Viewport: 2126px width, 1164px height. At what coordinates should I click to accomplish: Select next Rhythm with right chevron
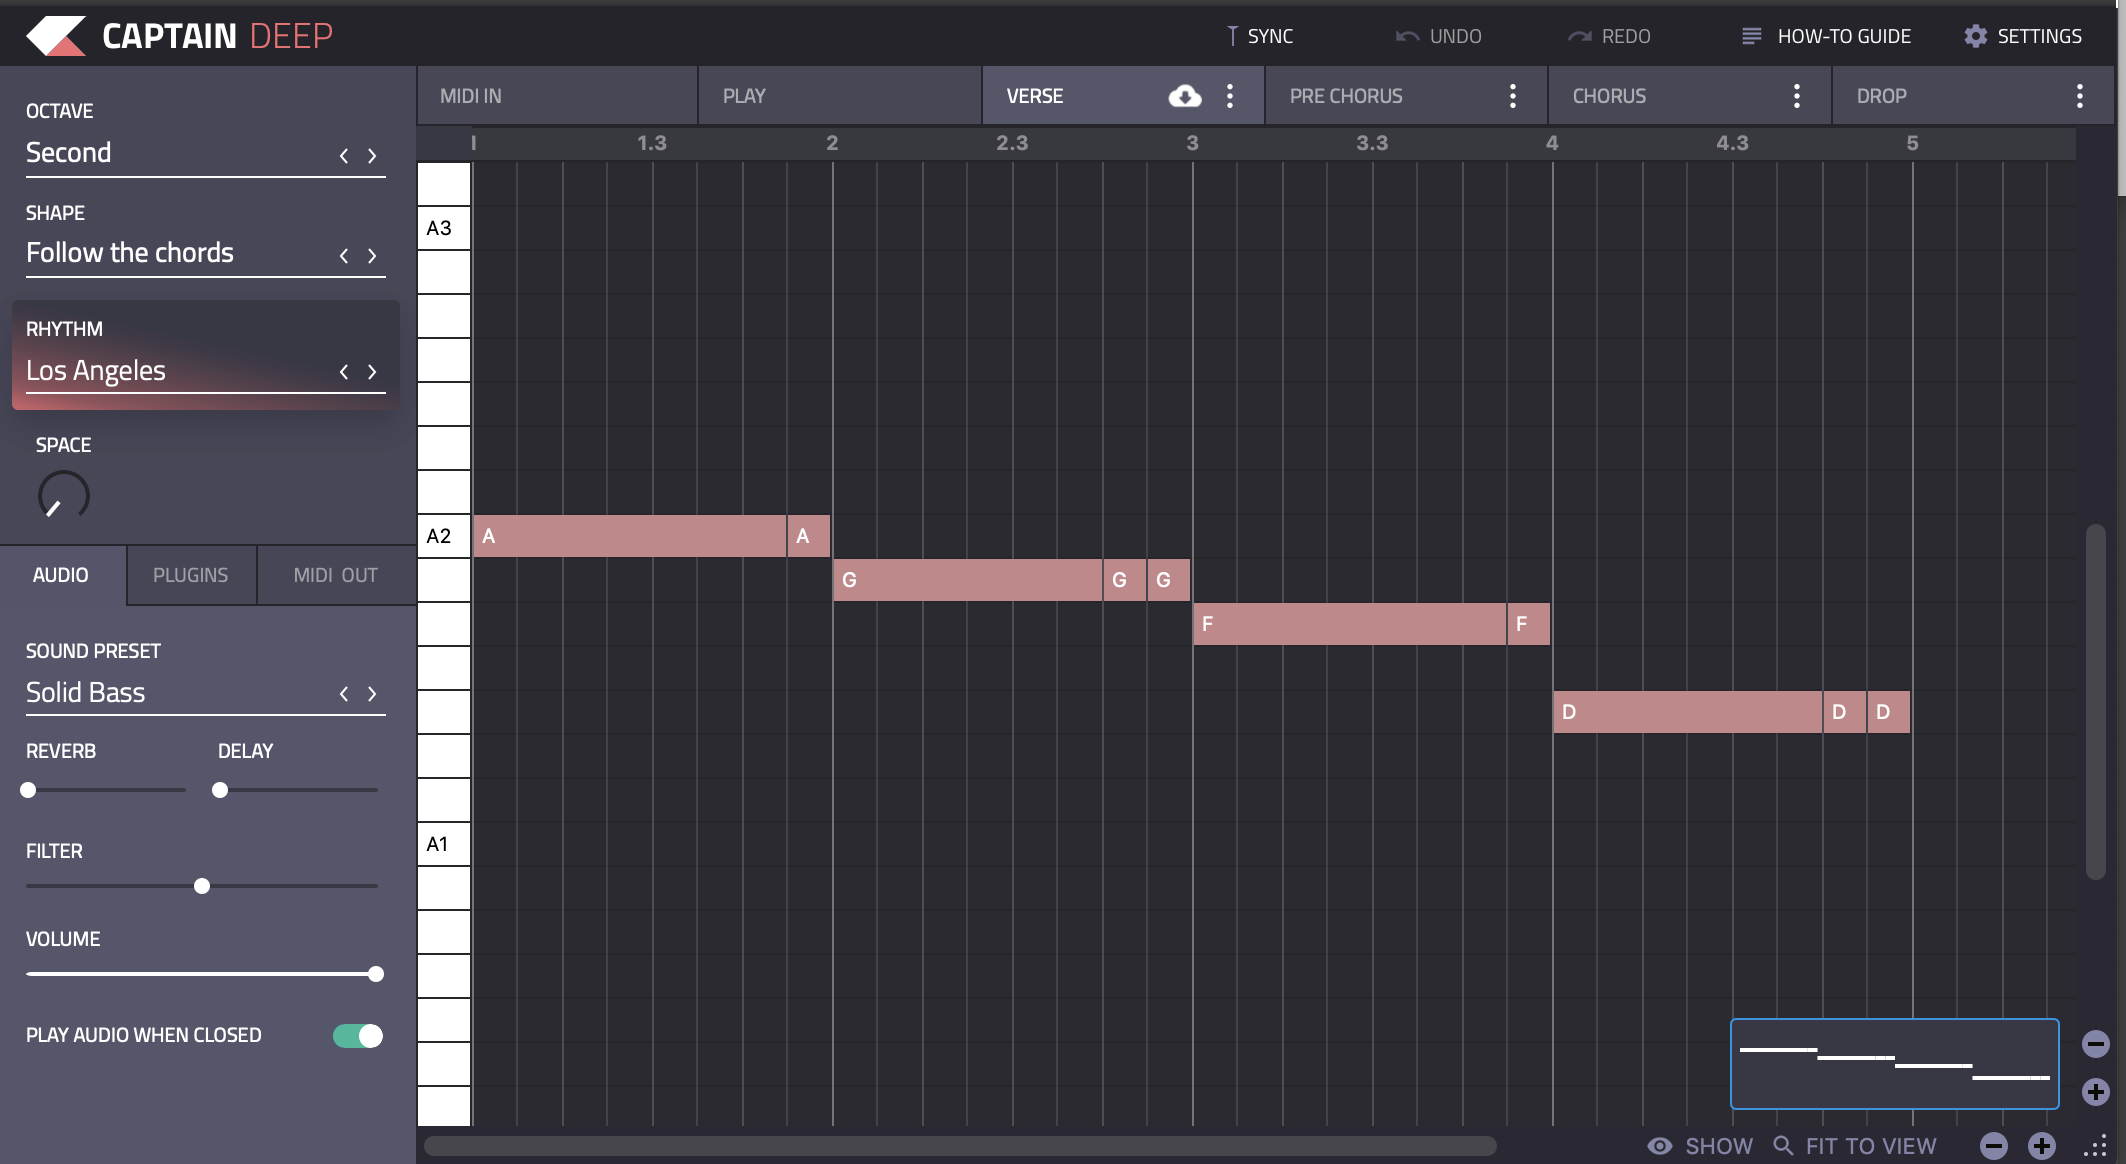pyautogui.click(x=372, y=372)
